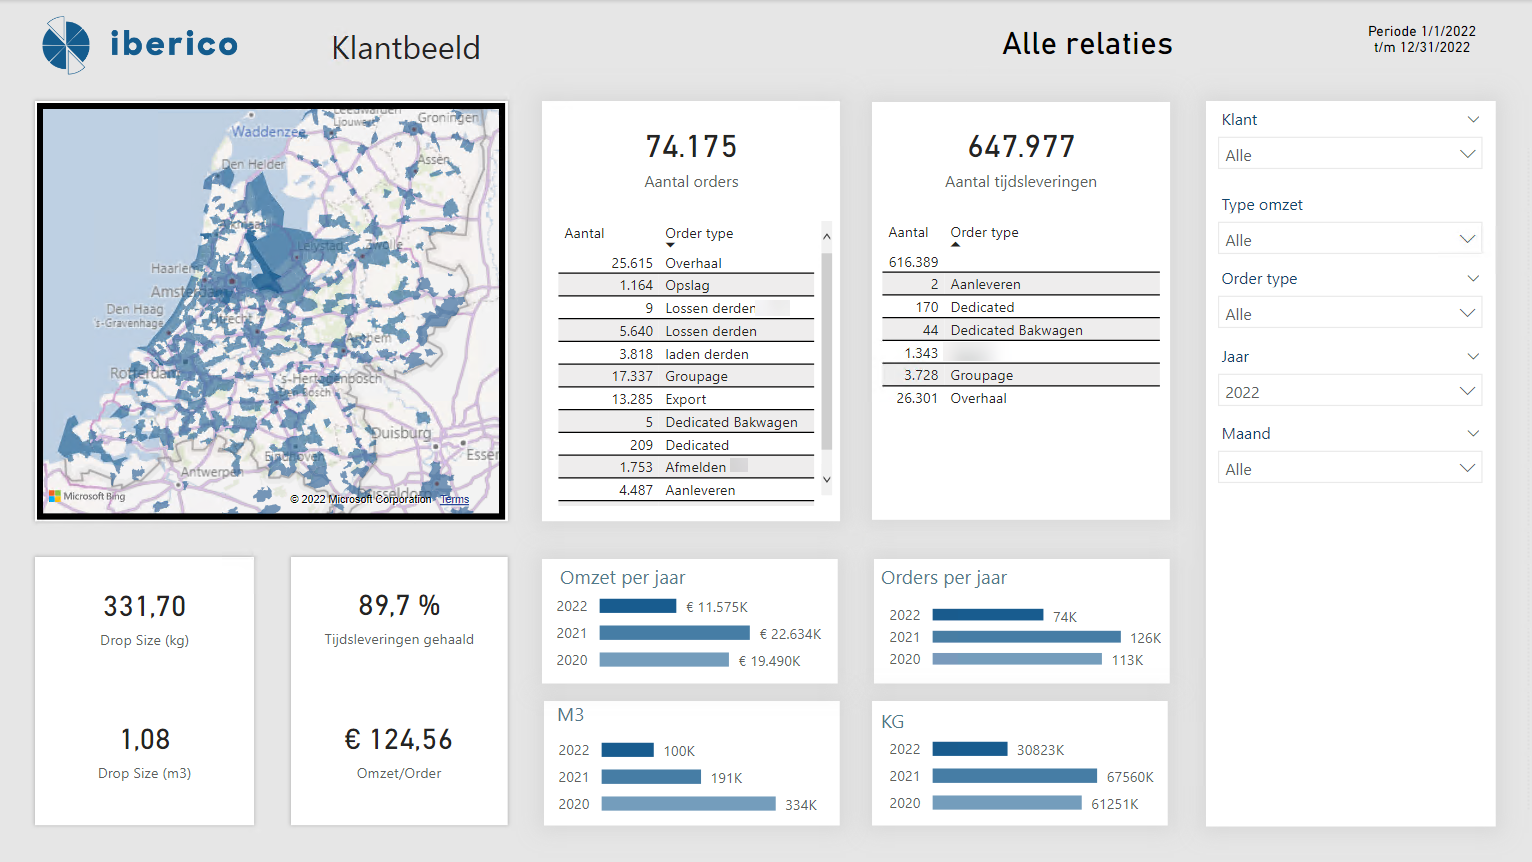This screenshot has width=1532, height=862.
Task: Select Groupage row with 3.728 tijdsleveringen
Action: click(x=1021, y=375)
